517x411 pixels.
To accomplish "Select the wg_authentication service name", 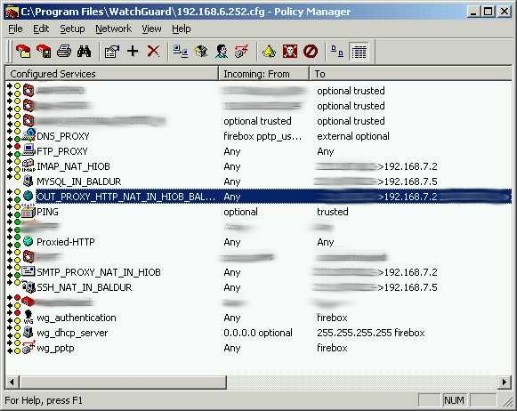I will click(x=76, y=318).
